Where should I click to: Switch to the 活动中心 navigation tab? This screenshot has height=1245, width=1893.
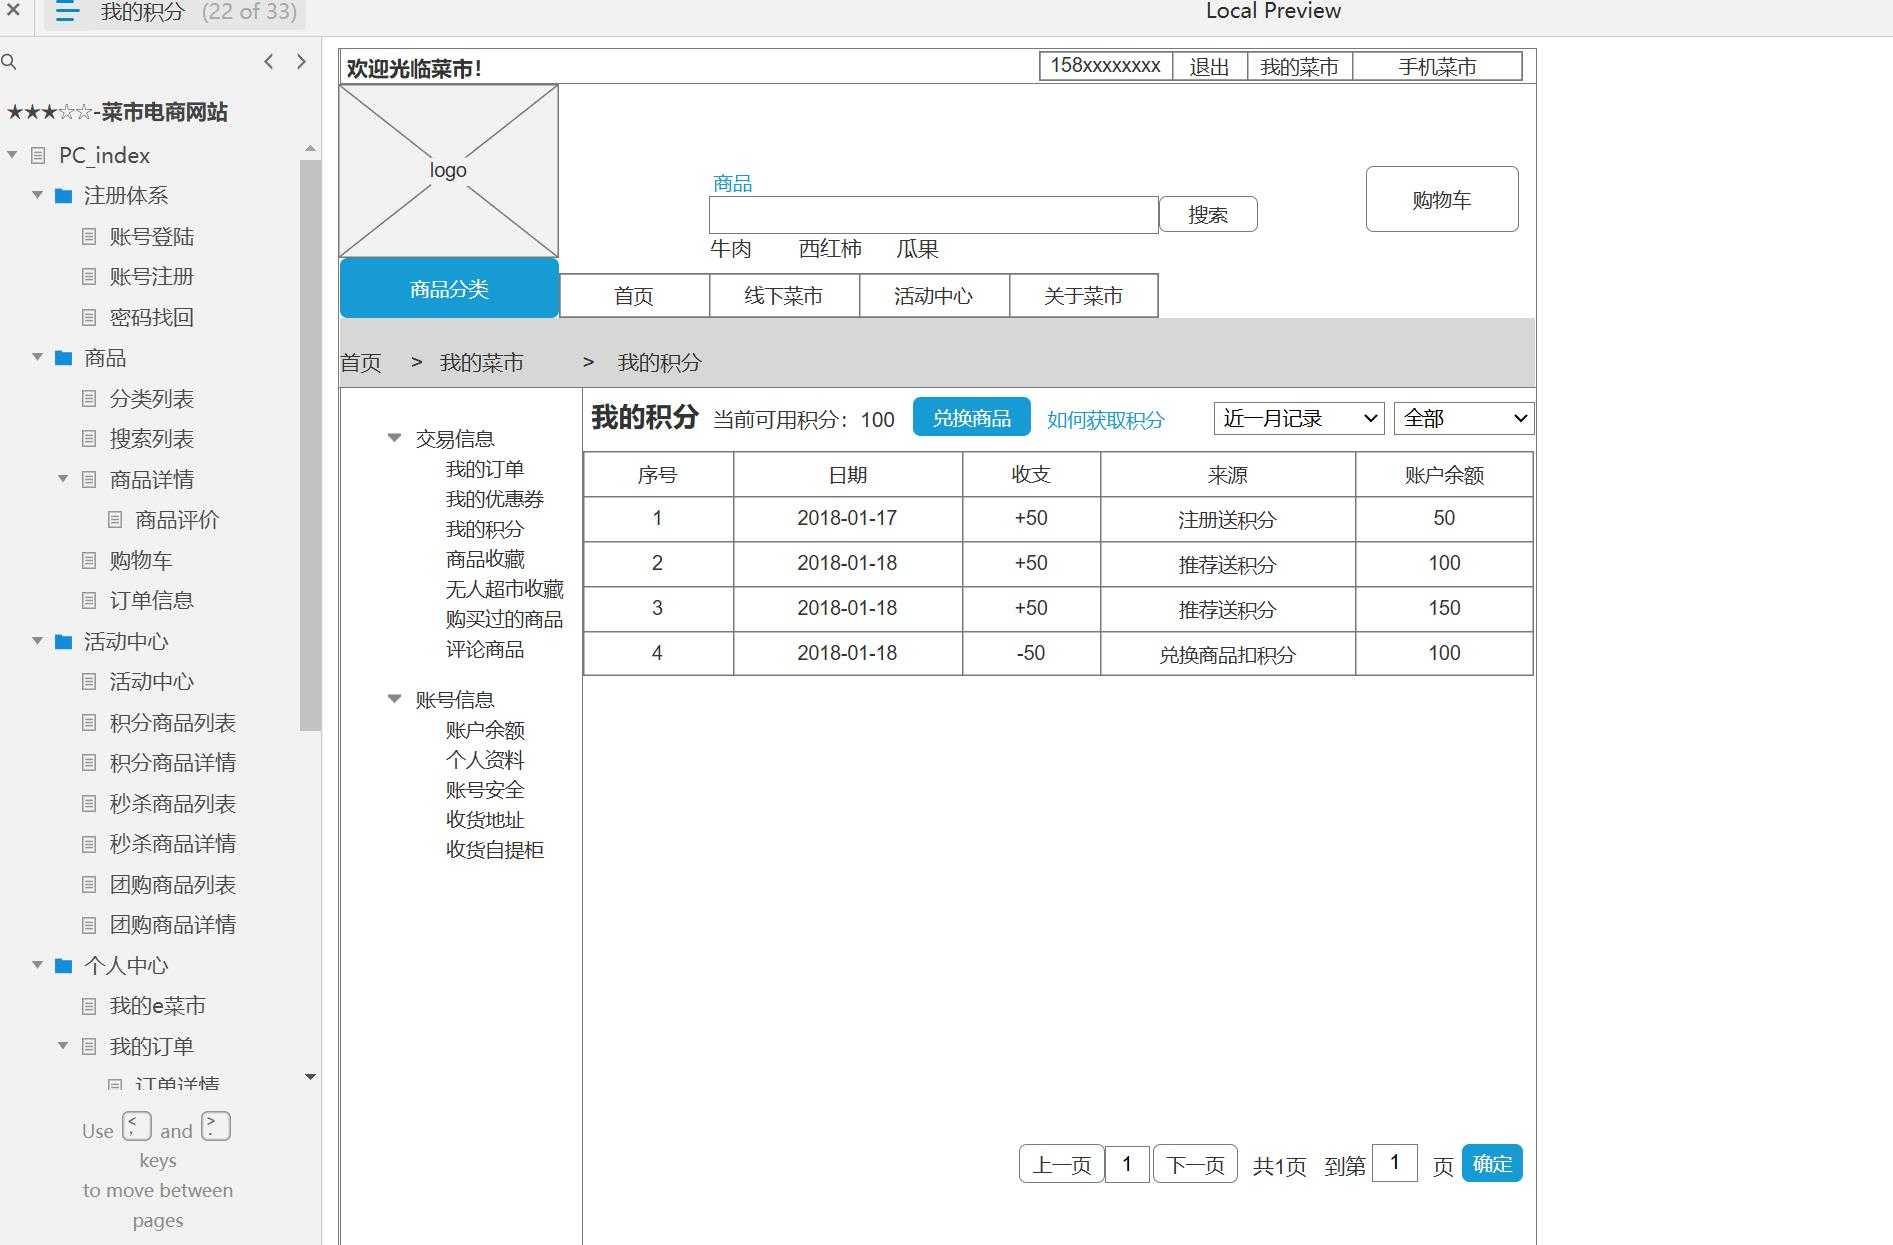(x=933, y=296)
